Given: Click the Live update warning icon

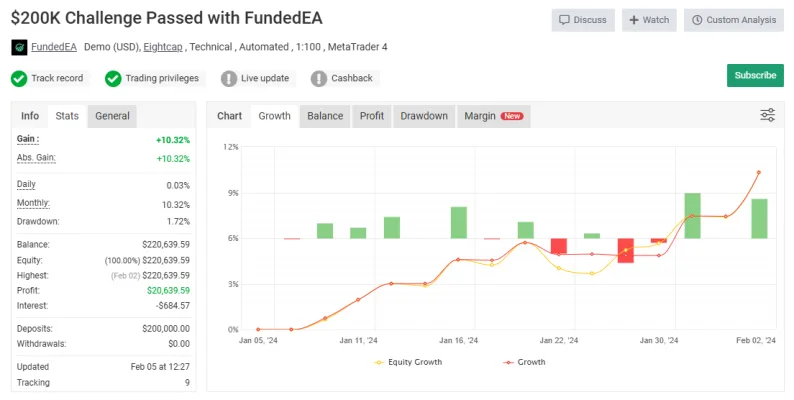Looking at the screenshot, I should (229, 78).
